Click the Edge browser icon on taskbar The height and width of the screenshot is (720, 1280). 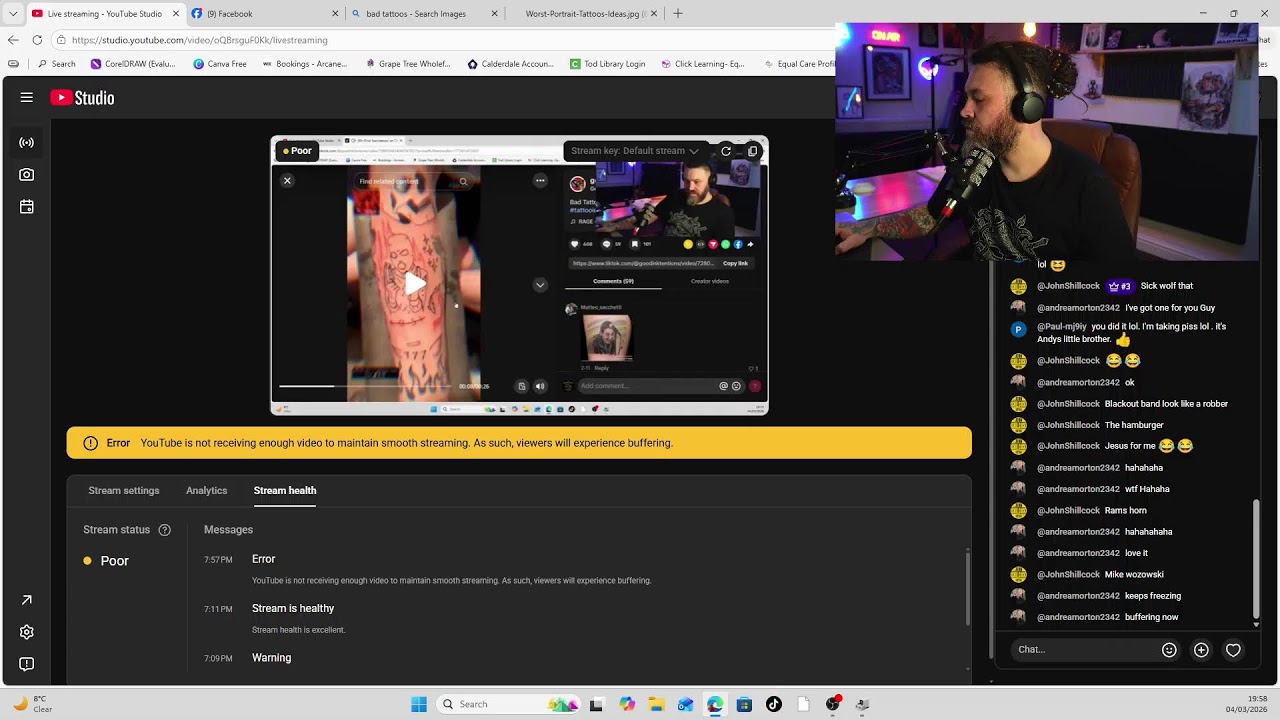click(715, 704)
